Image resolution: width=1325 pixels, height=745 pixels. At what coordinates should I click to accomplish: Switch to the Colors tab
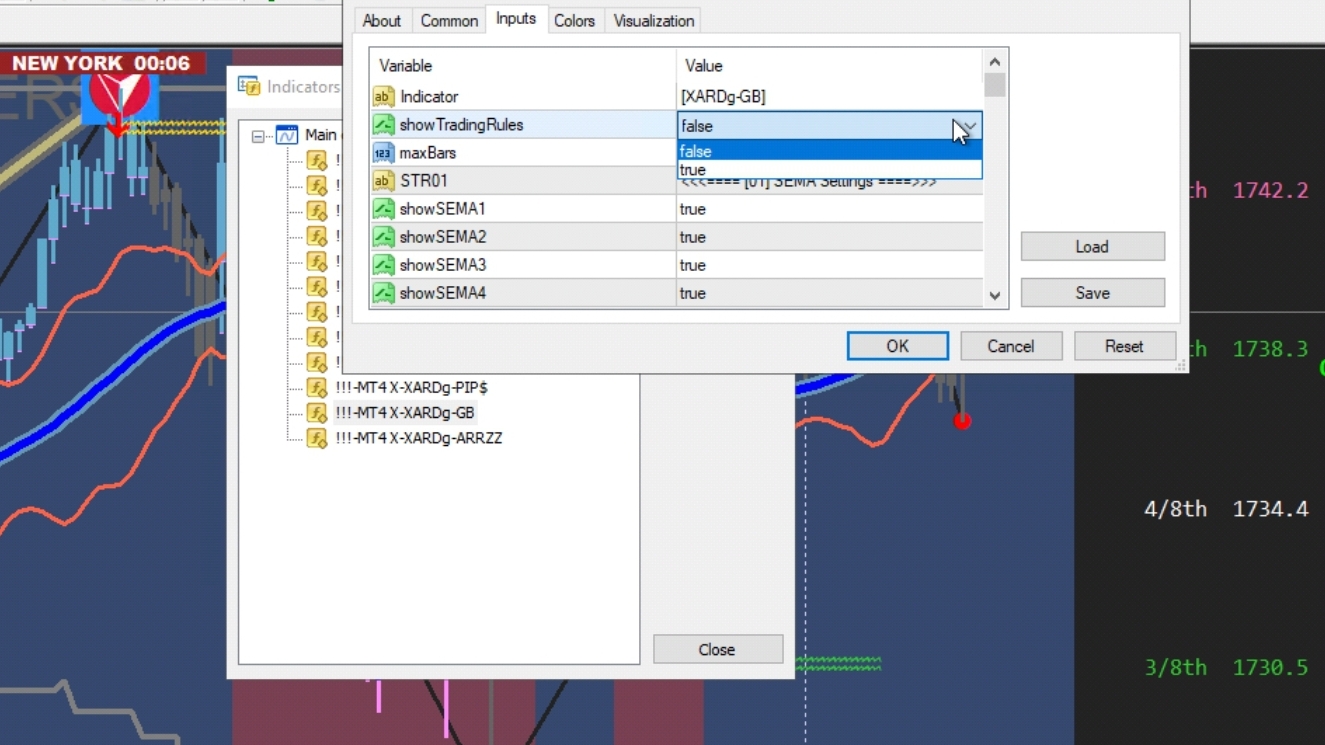(x=574, y=21)
